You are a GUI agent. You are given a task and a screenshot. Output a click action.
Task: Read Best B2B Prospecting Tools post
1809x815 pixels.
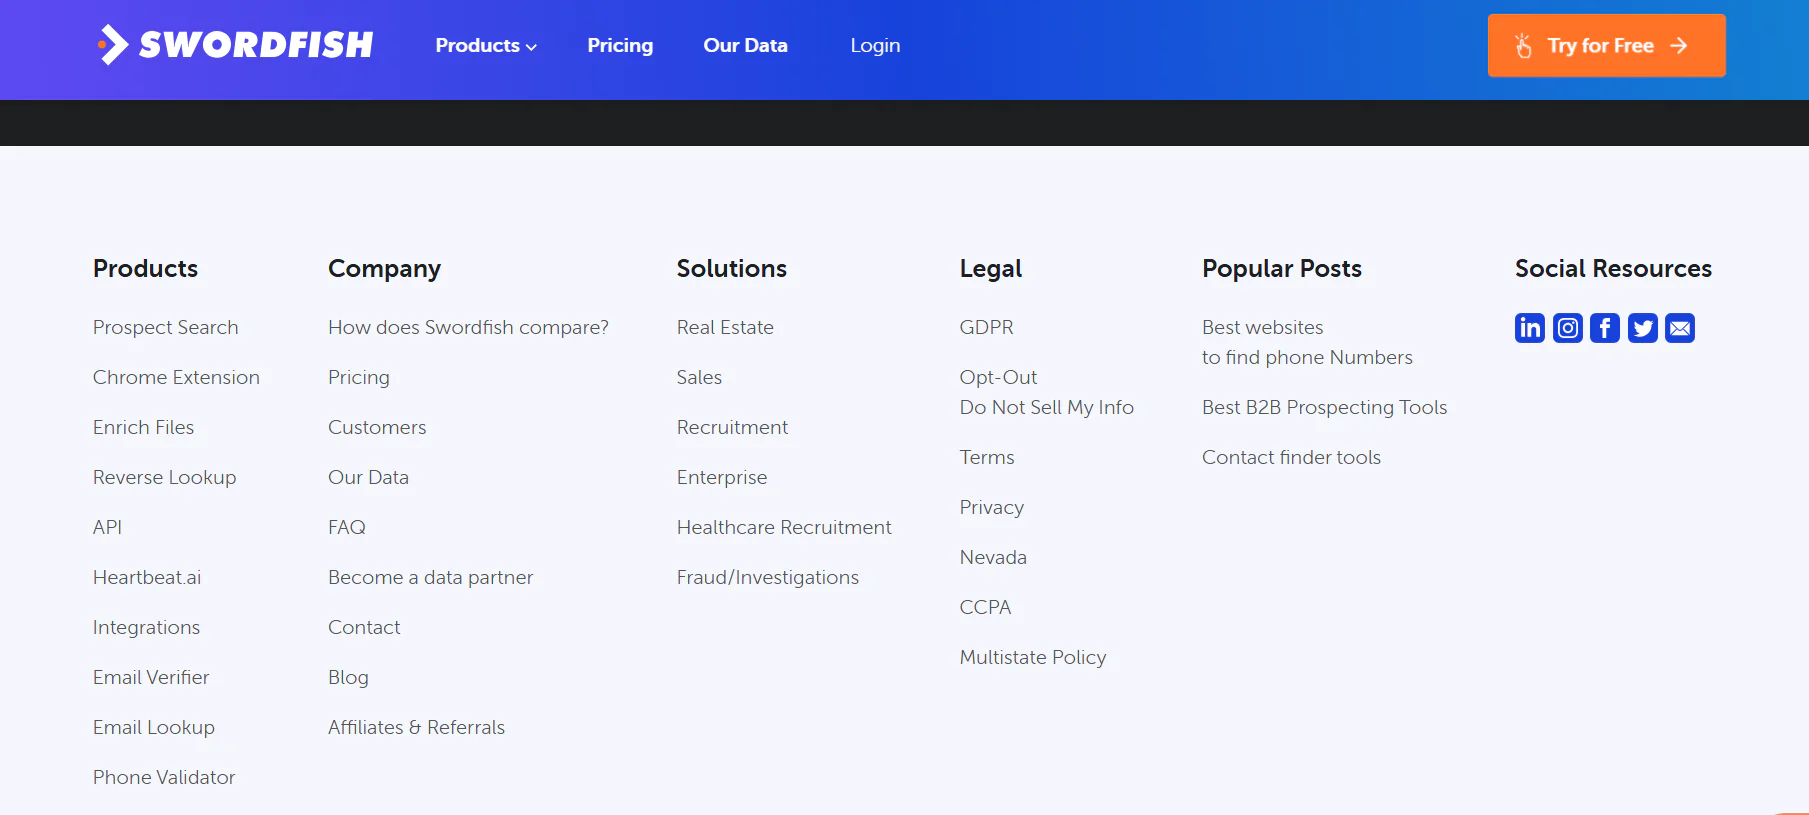coord(1324,407)
